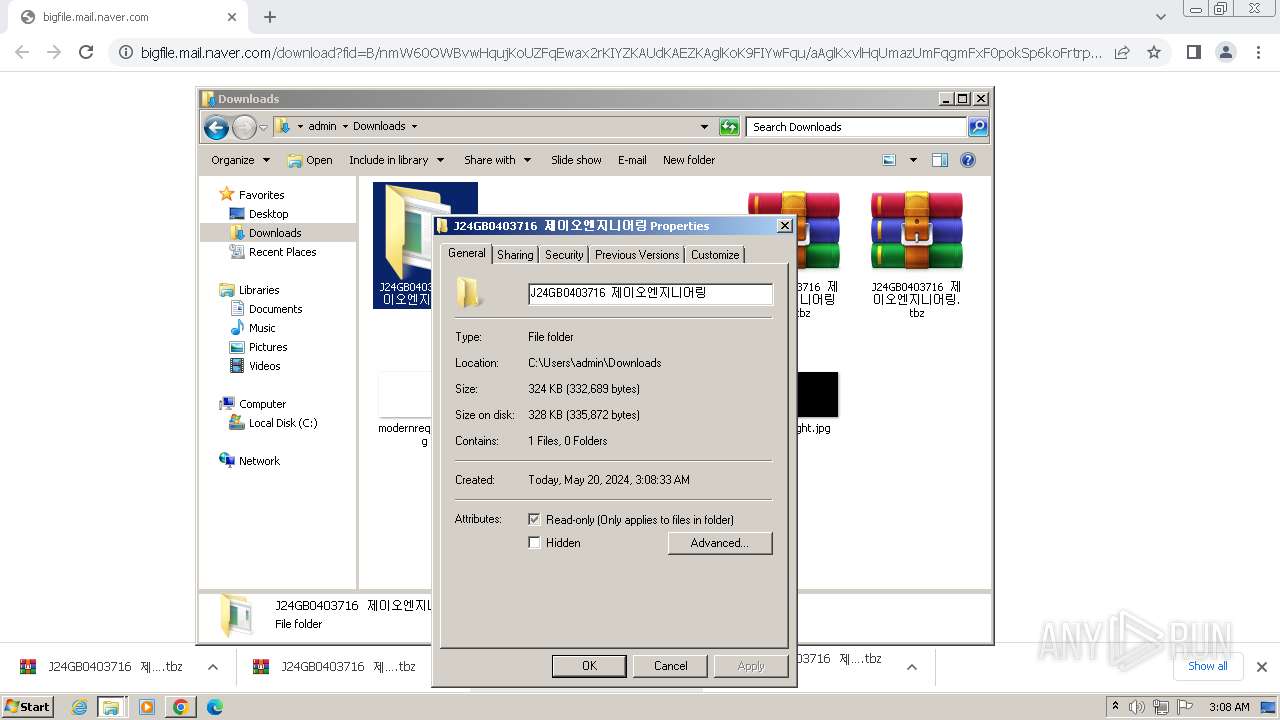Screen dimensions: 1280x720
Task: Open the Organize dropdown menu
Action: [x=241, y=160]
